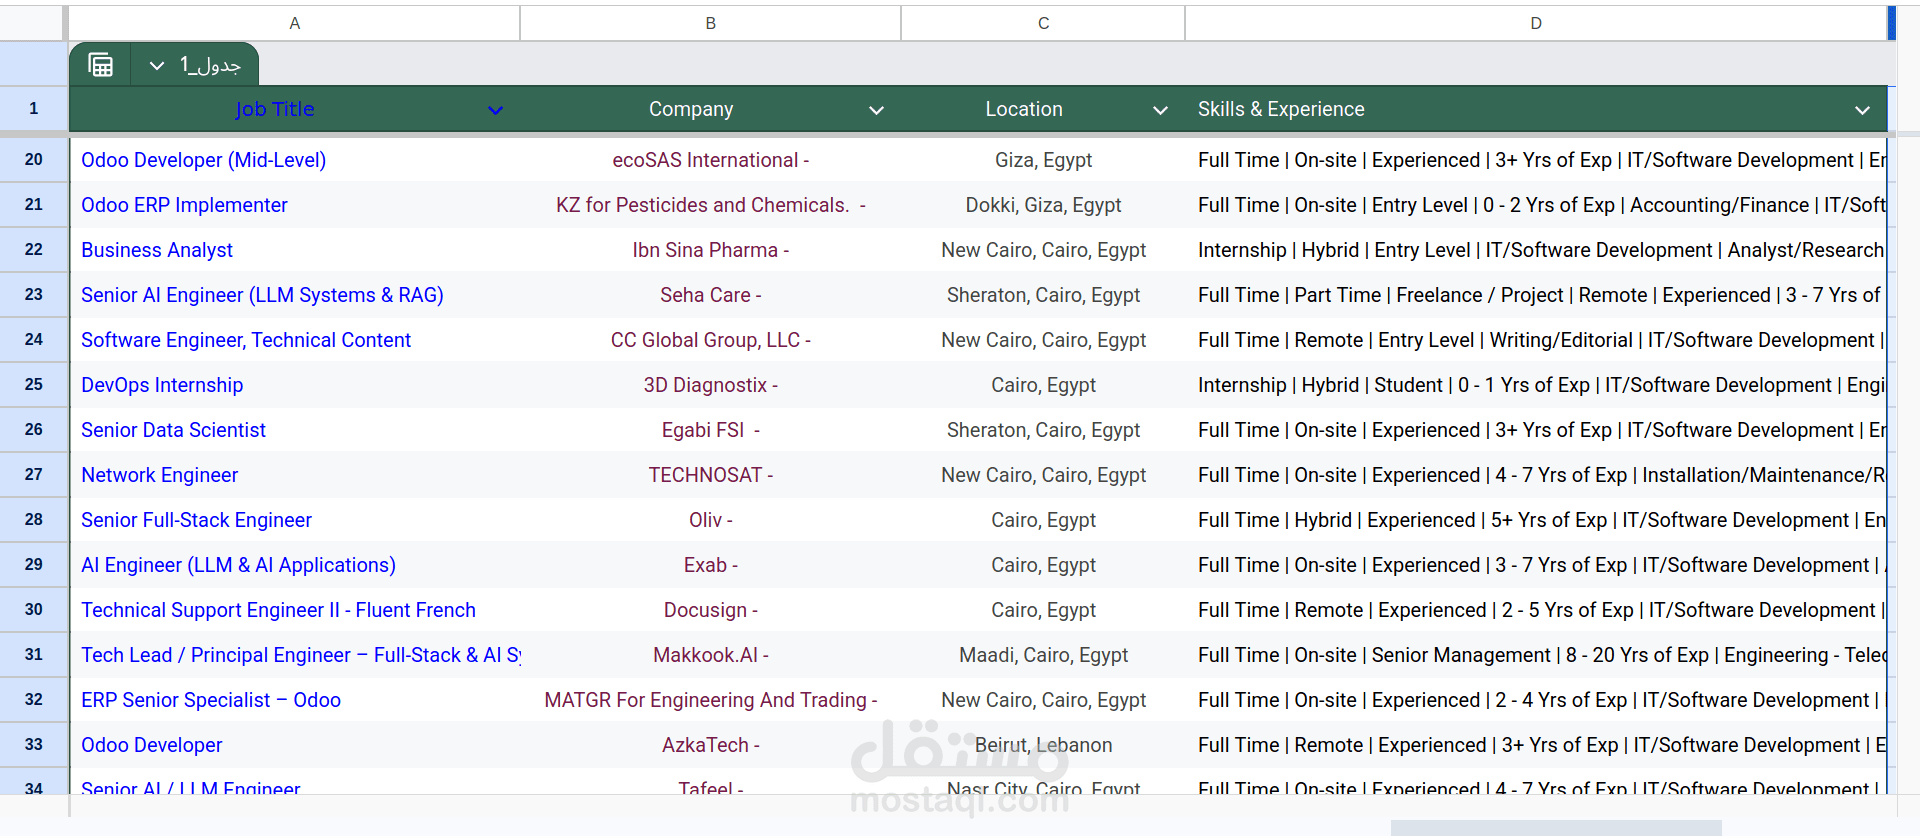
Task: Click the Skills & Experience header cell
Action: (1536, 109)
